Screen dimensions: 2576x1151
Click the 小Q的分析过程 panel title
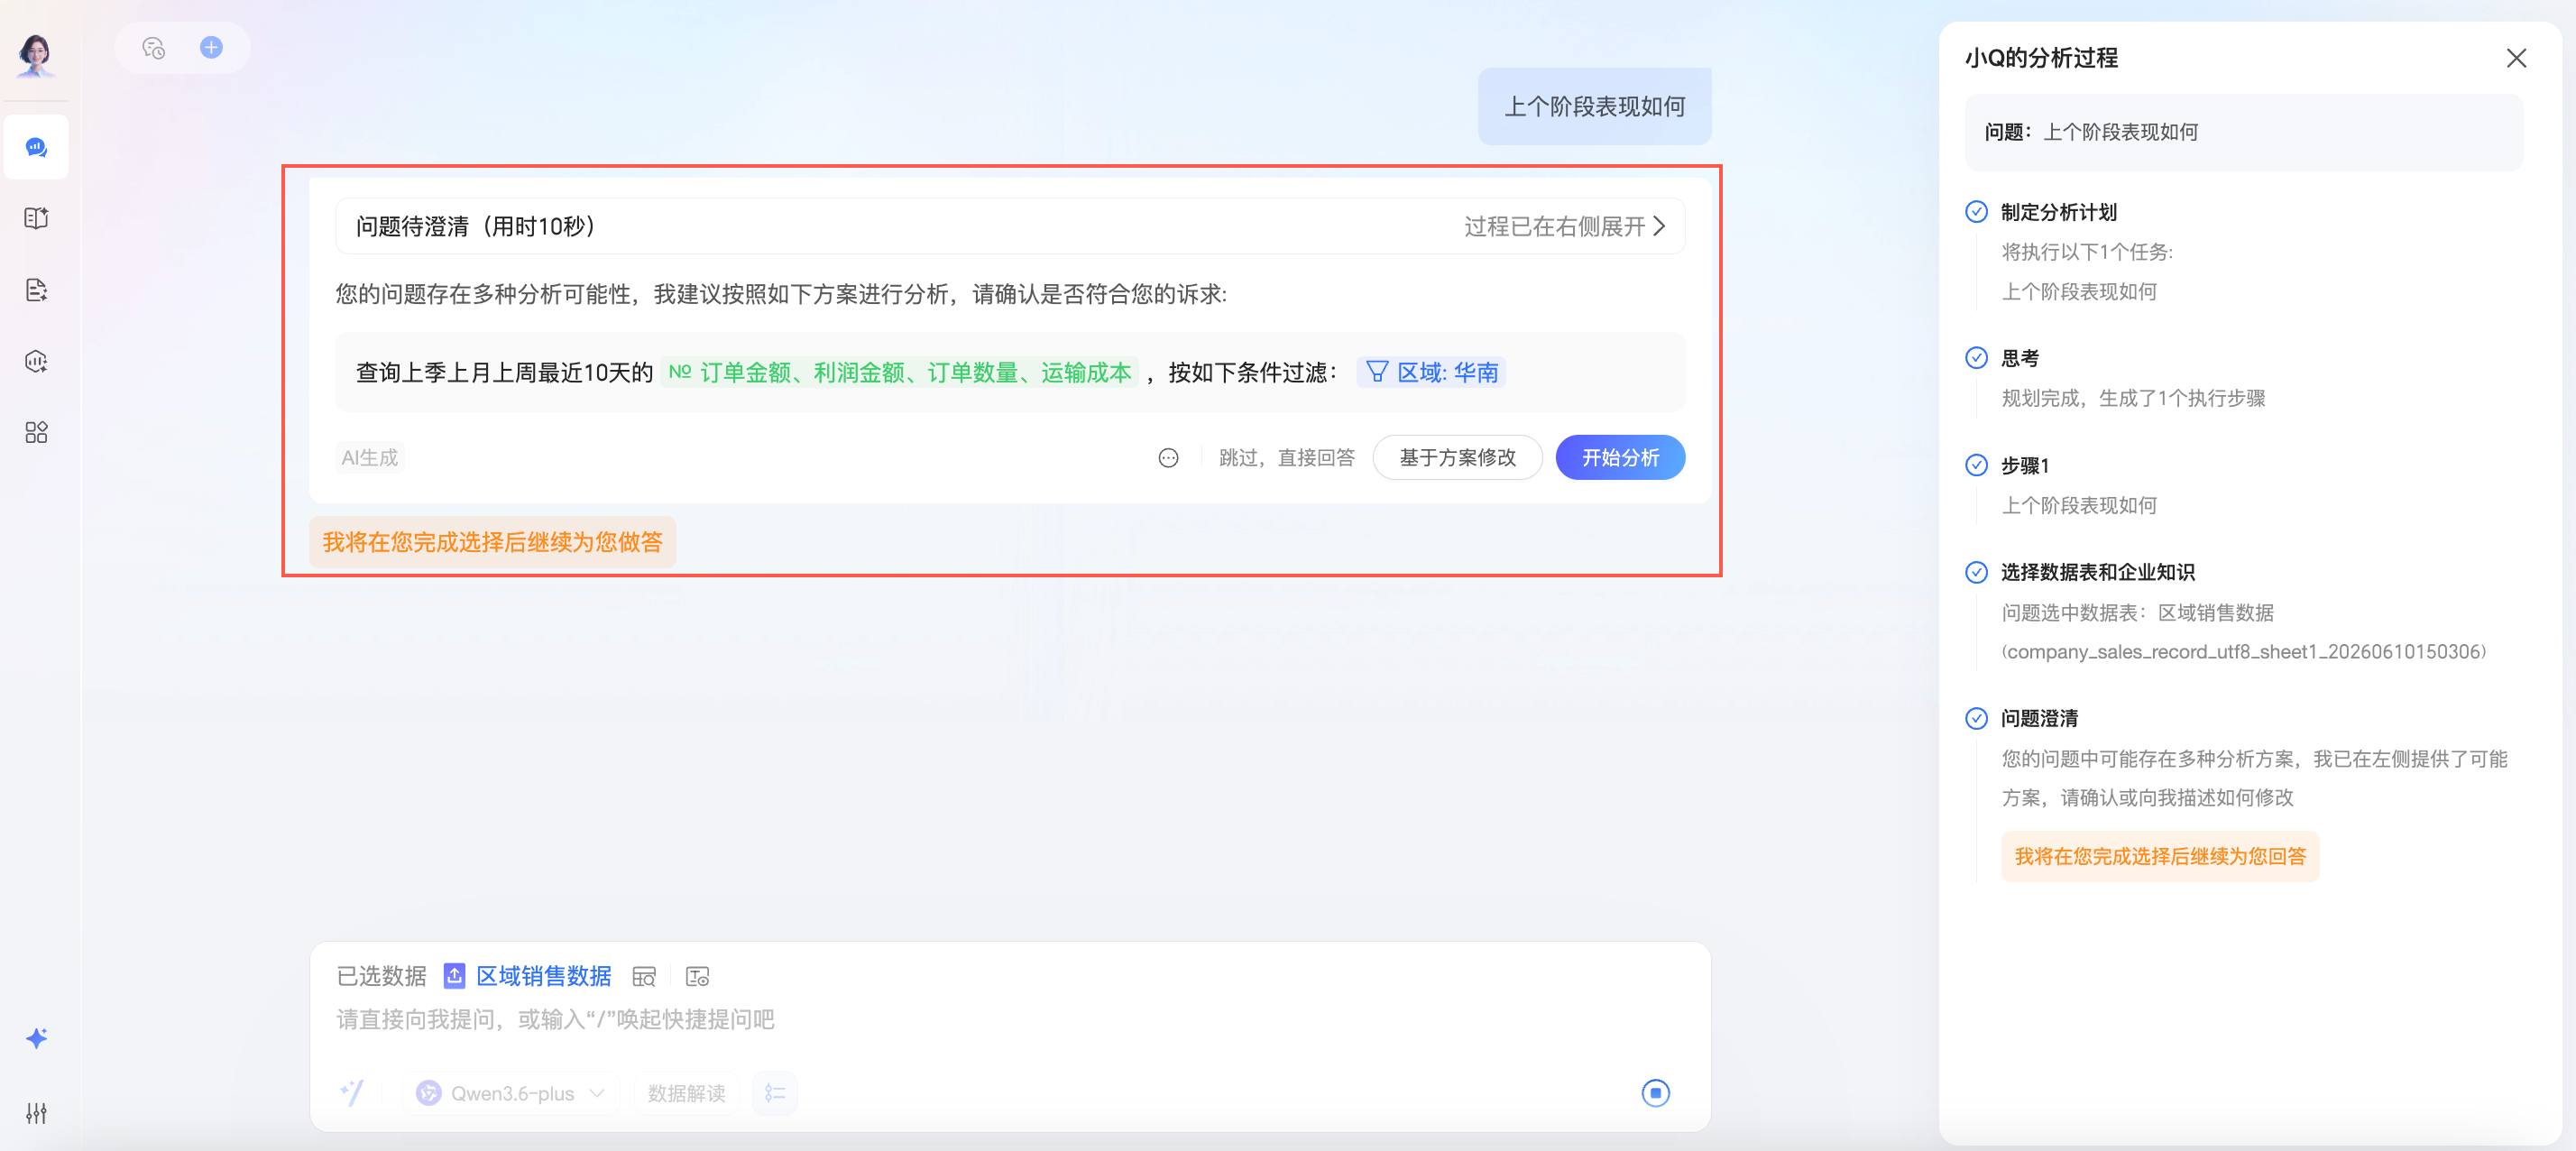(x=2041, y=58)
